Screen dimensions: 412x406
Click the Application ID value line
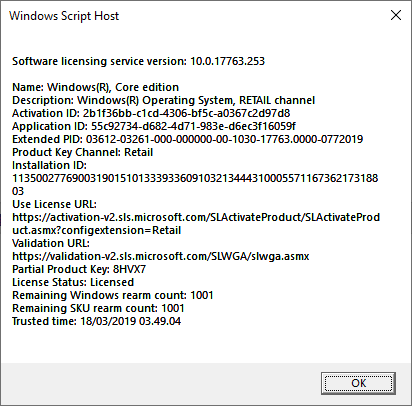pyautogui.click(x=154, y=126)
